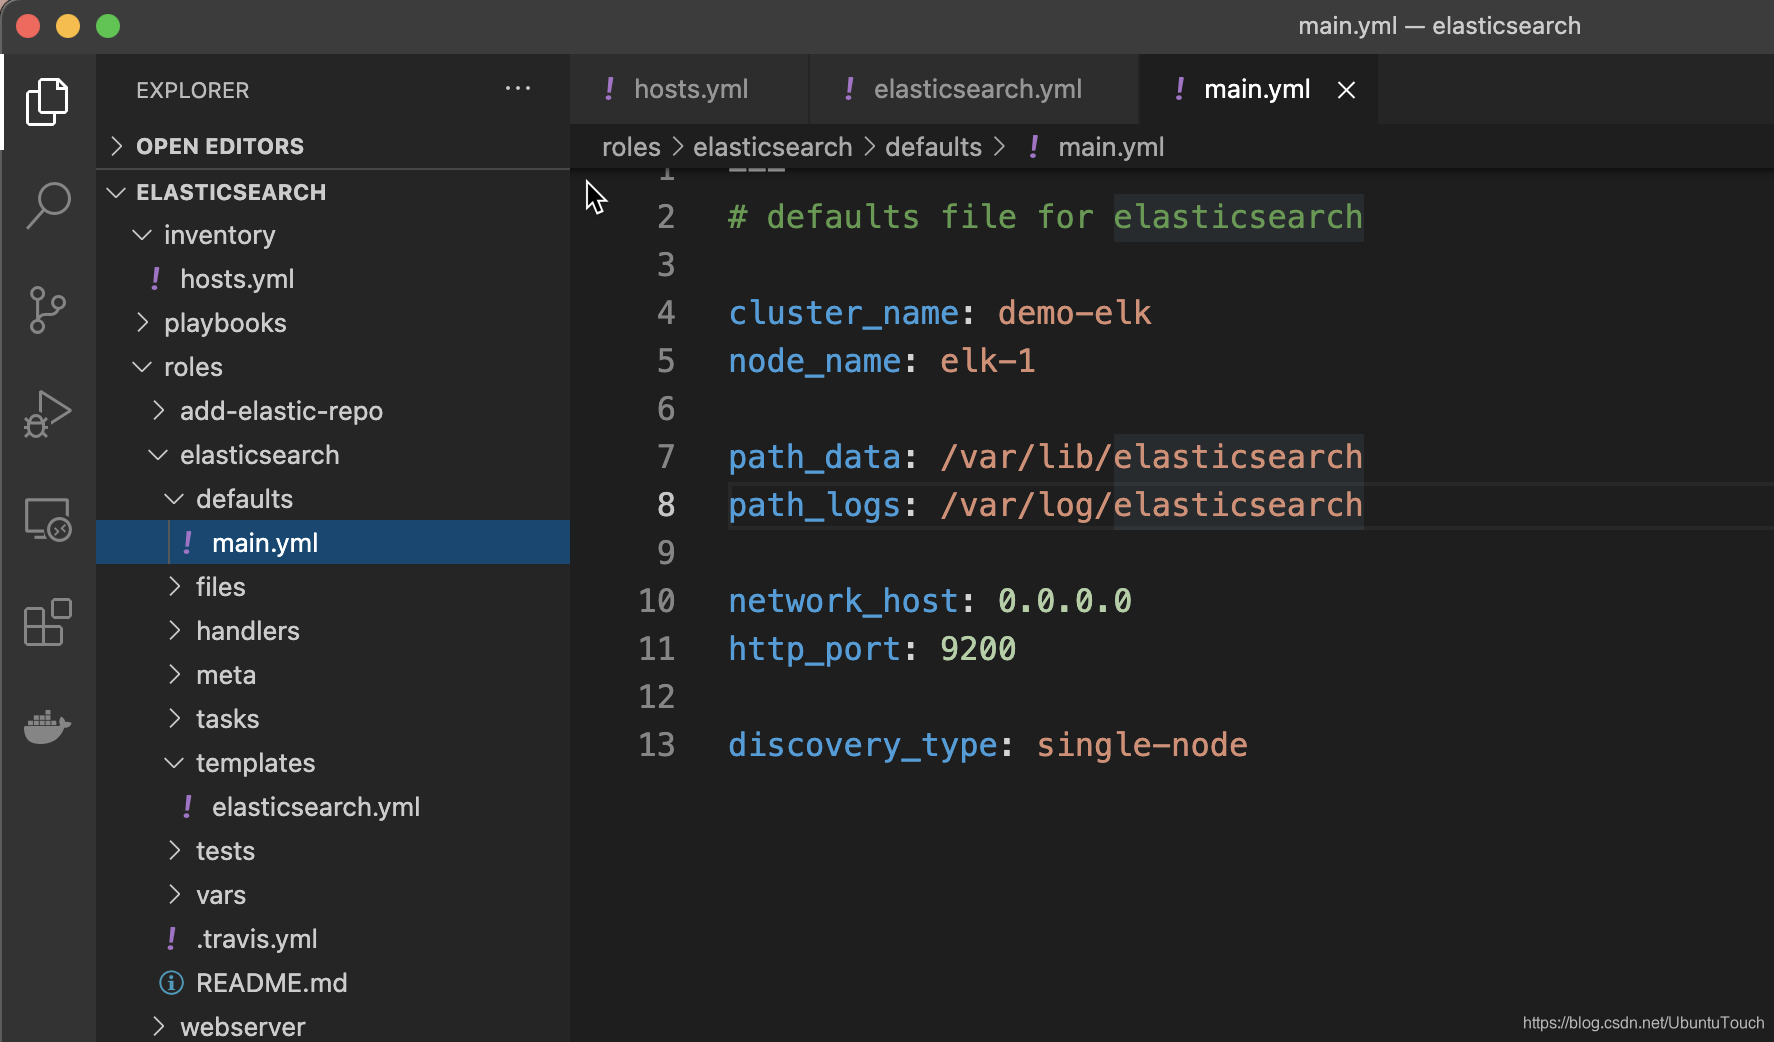This screenshot has height=1042, width=1774.
Task: Expand the files folder
Action: tap(174, 587)
